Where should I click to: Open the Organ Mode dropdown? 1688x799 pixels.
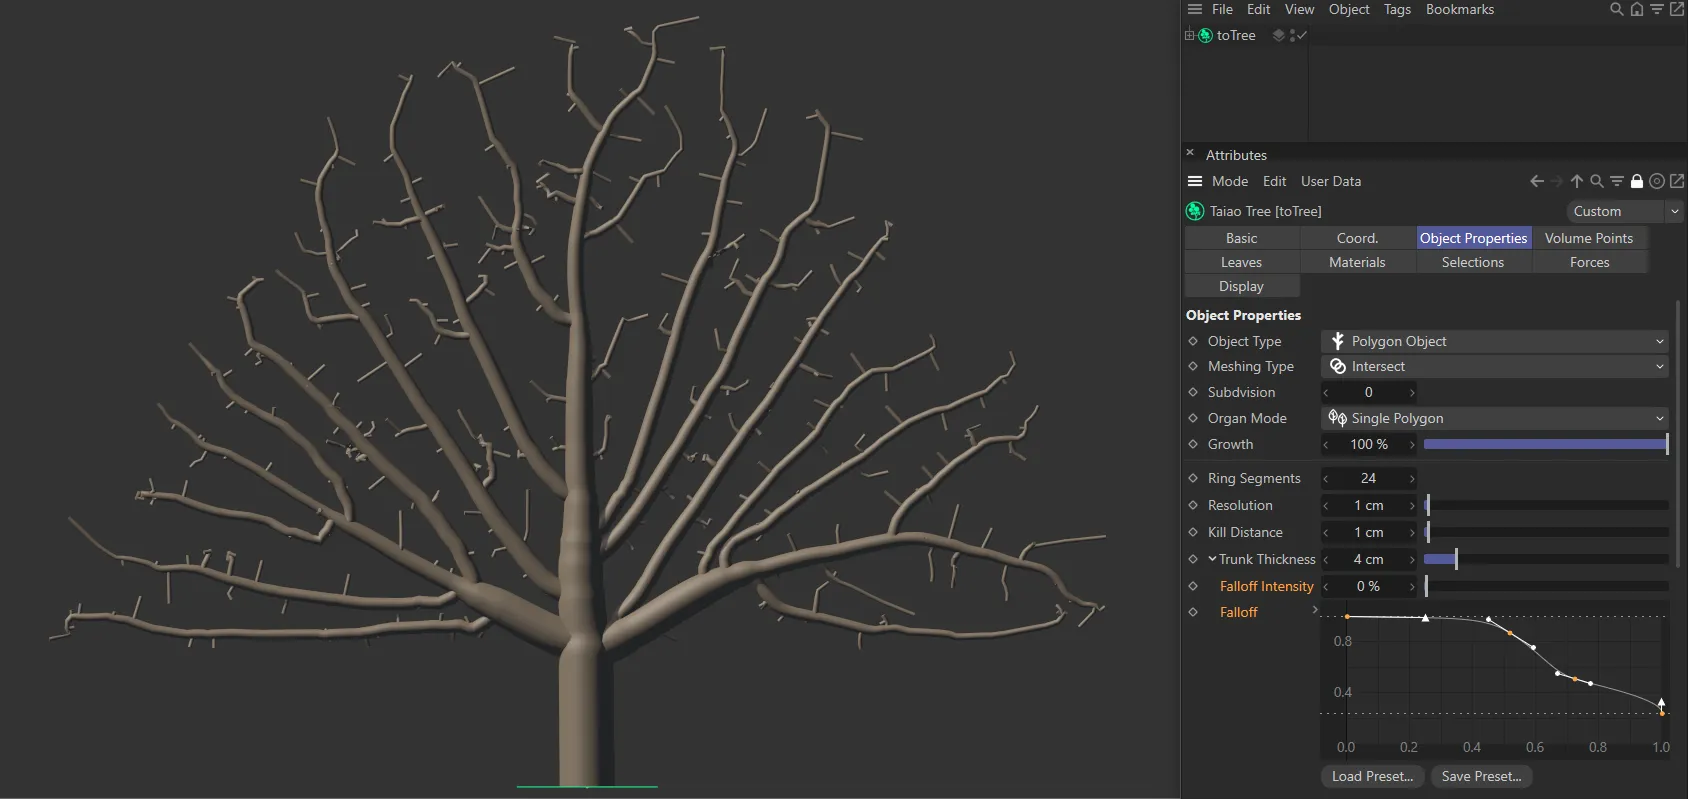coord(1495,418)
